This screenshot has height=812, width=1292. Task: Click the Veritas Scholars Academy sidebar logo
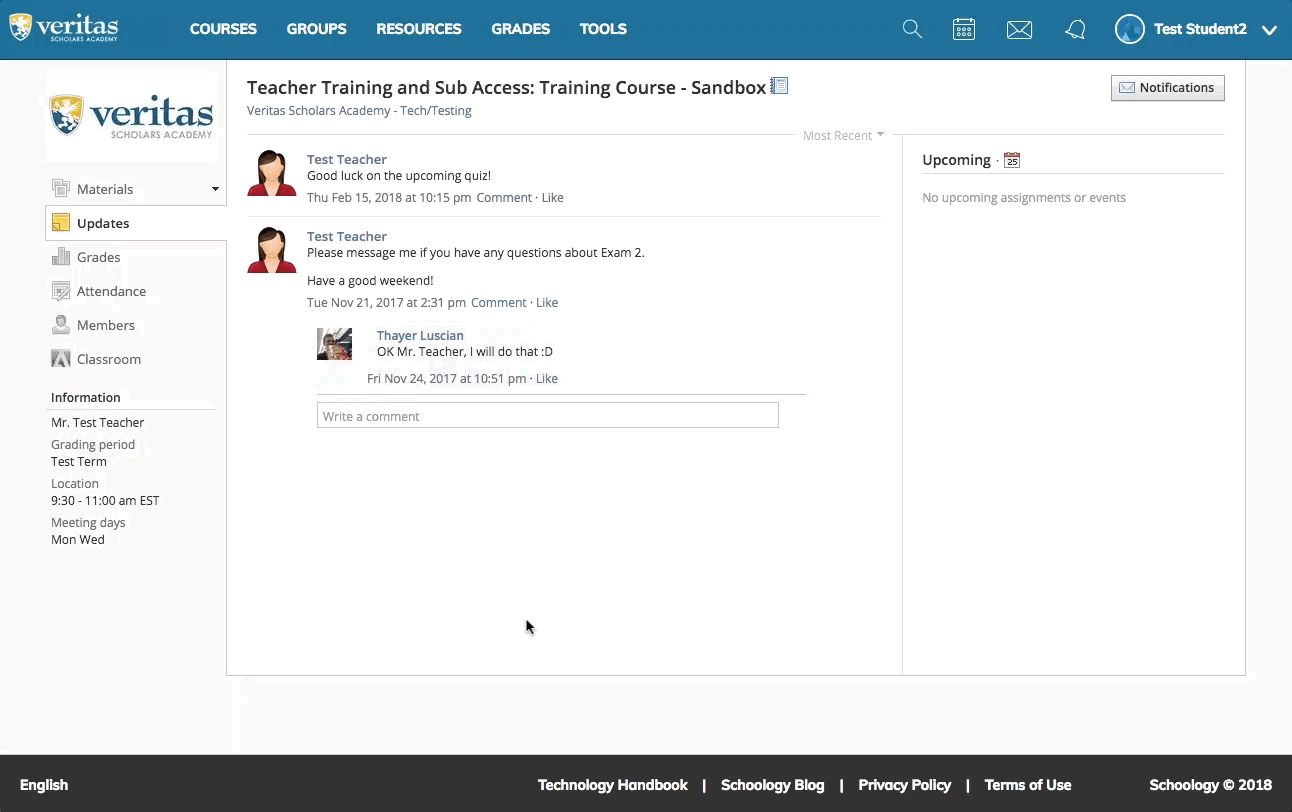coord(131,116)
